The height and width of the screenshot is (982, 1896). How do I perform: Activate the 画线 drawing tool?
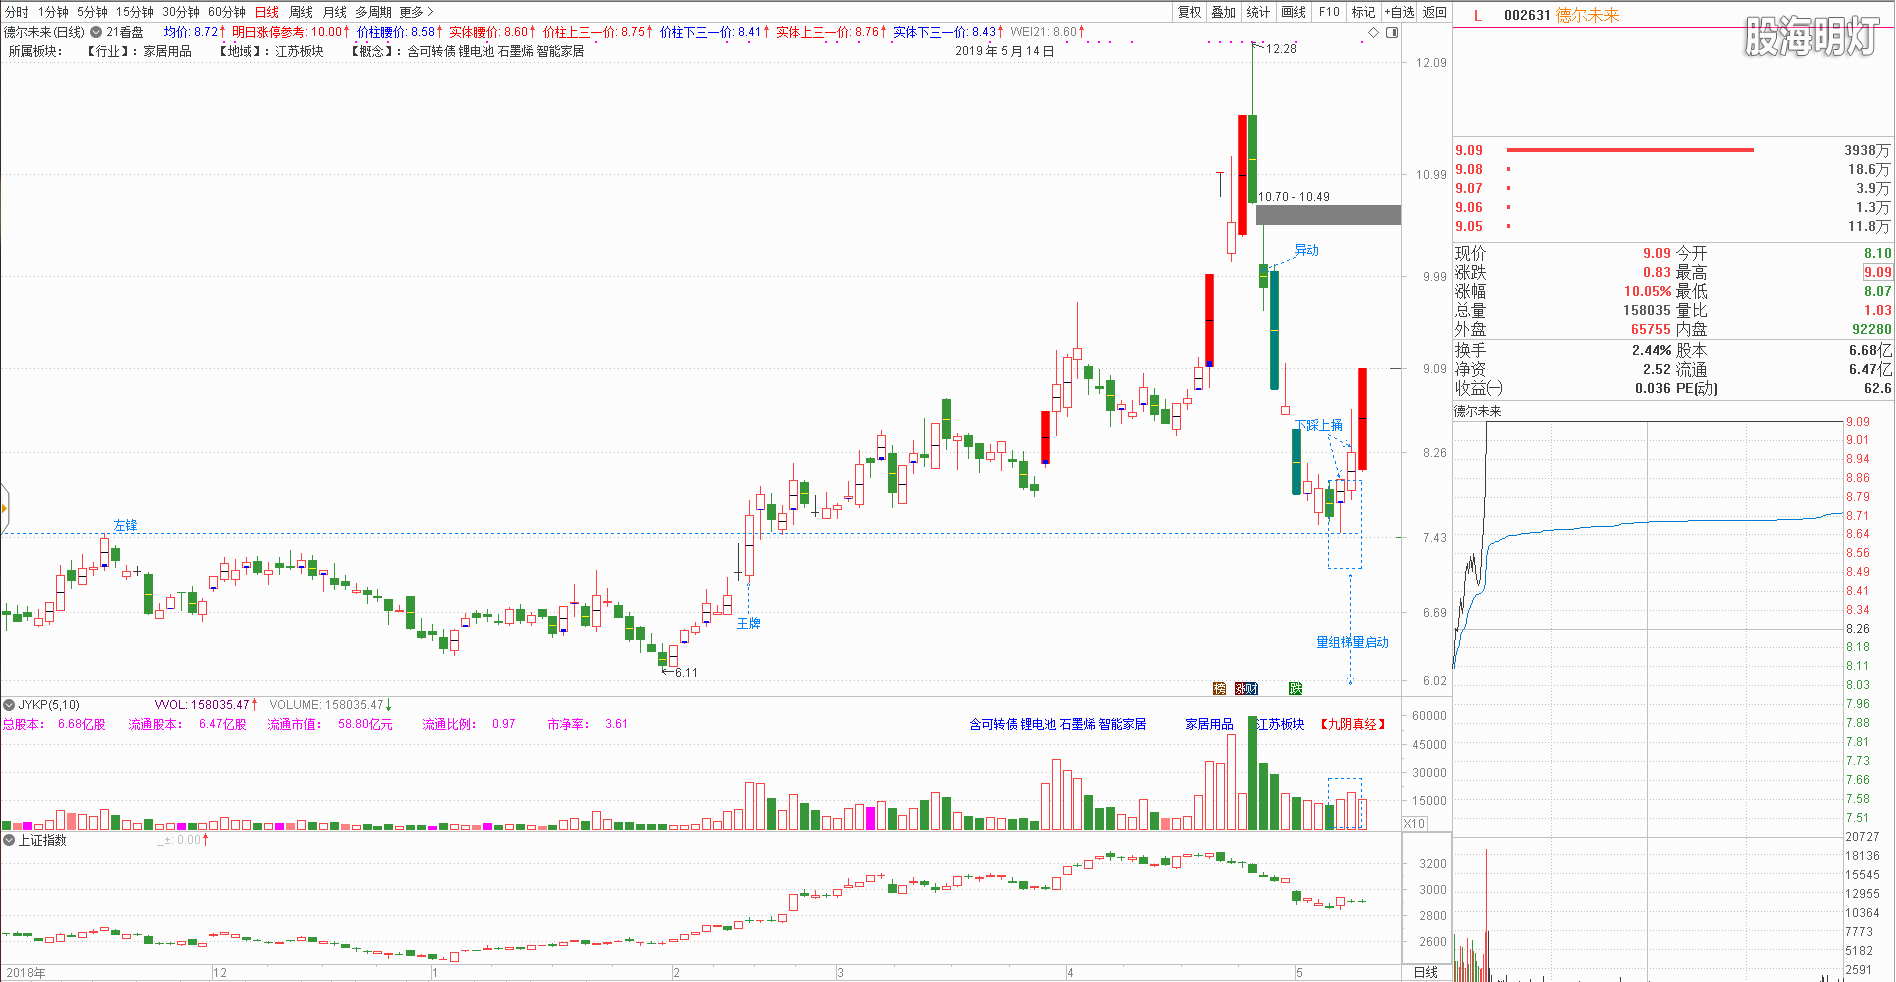point(1294,12)
